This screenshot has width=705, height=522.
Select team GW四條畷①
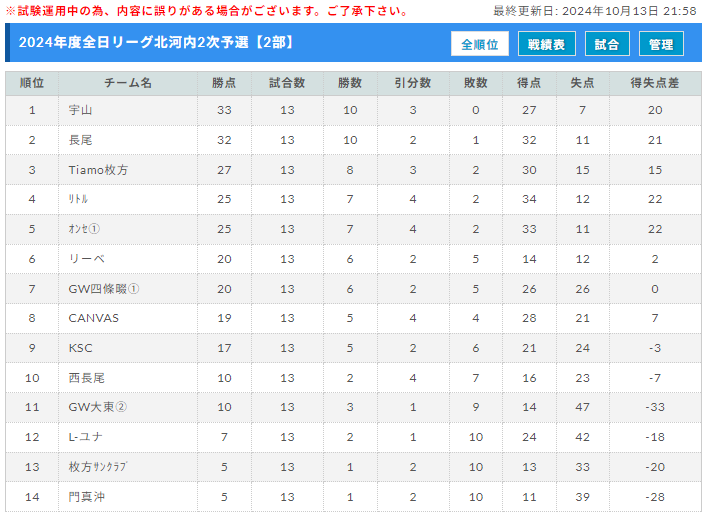tap(104, 289)
